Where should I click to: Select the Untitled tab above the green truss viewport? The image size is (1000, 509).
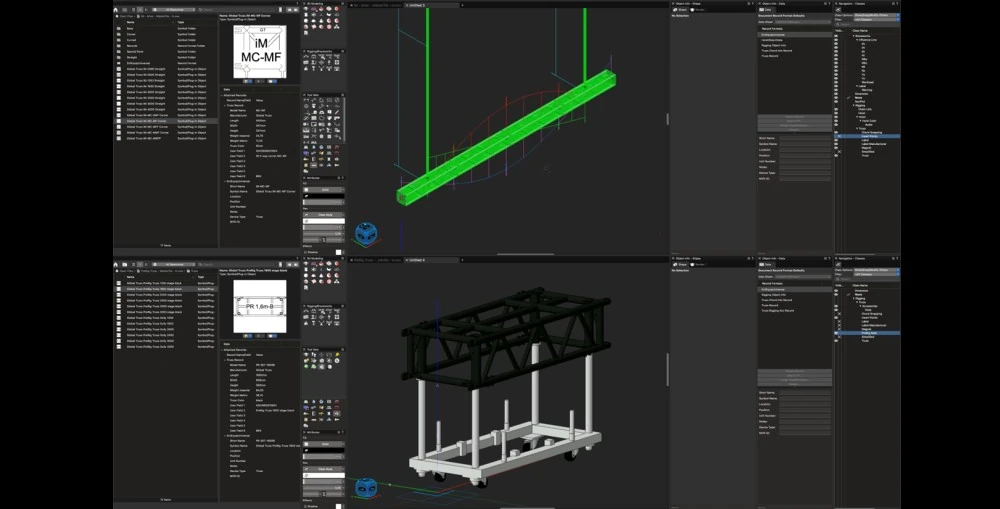click(415, 4)
